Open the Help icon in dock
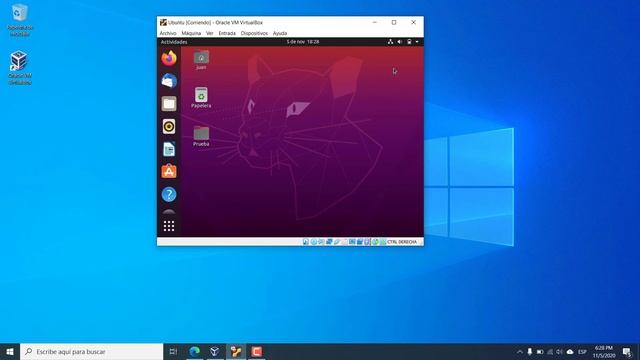The width and height of the screenshot is (640, 360). tap(169, 195)
